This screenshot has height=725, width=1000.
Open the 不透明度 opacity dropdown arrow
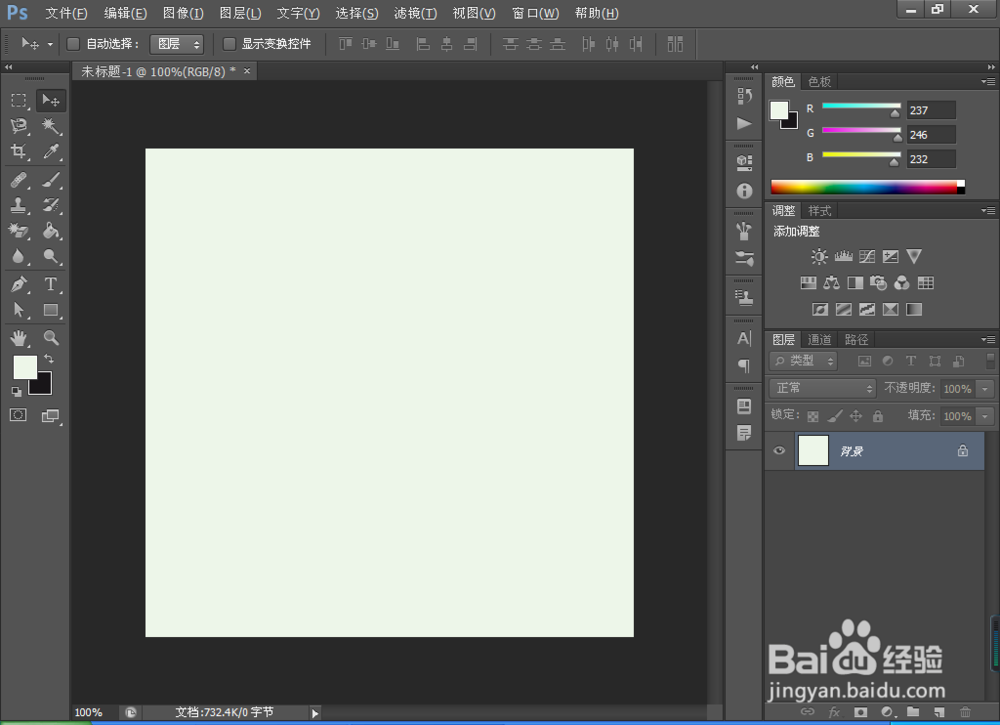985,388
